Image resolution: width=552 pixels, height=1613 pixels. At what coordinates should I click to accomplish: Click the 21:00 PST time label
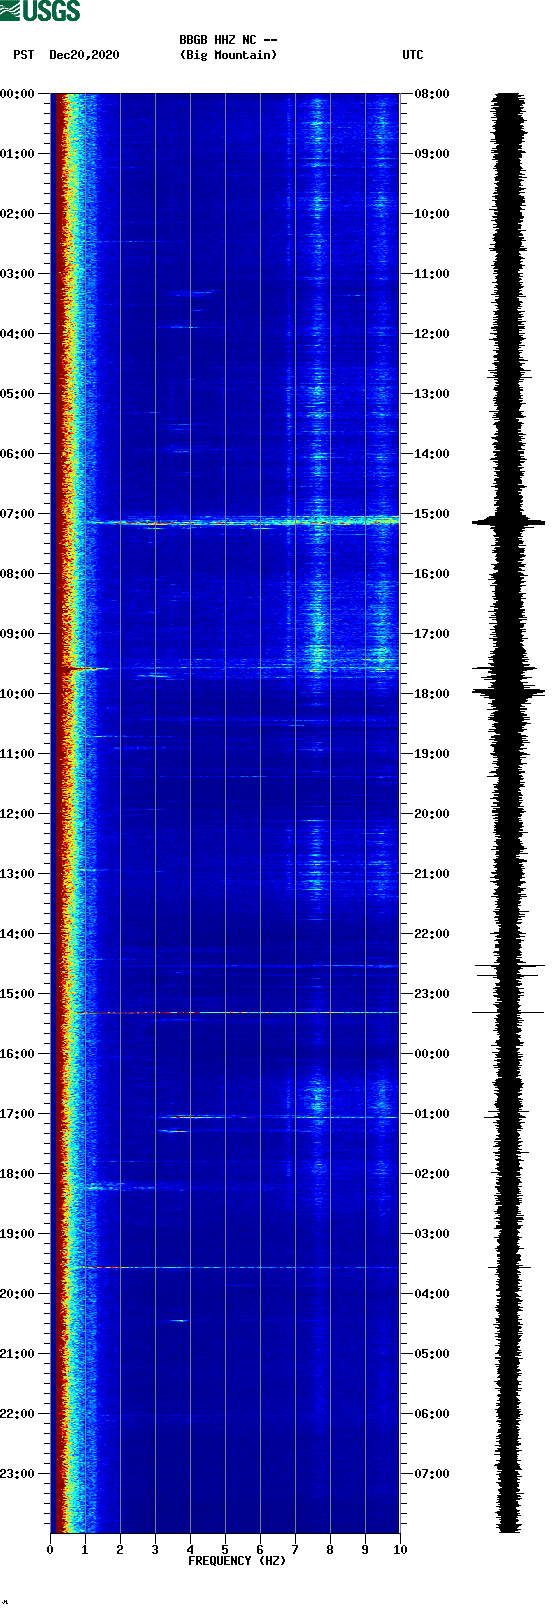point(18,1353)
